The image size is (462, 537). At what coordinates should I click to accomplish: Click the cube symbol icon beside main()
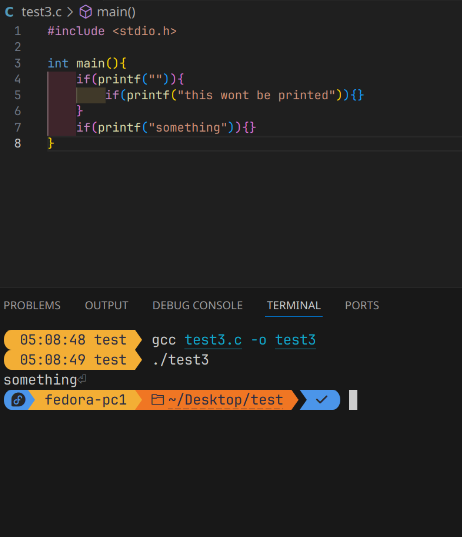(86, 12)
